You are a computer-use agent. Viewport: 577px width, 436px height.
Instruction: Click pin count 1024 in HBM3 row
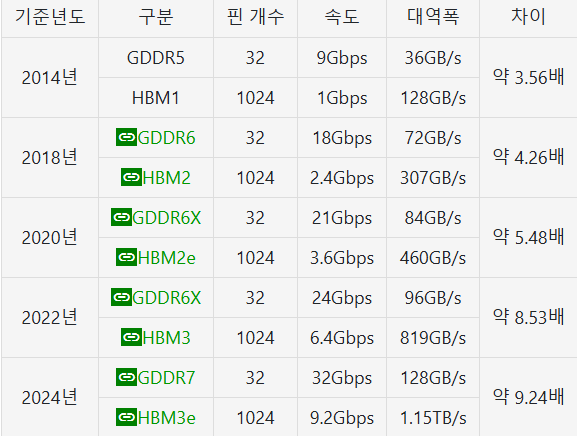tap(255, 337)
